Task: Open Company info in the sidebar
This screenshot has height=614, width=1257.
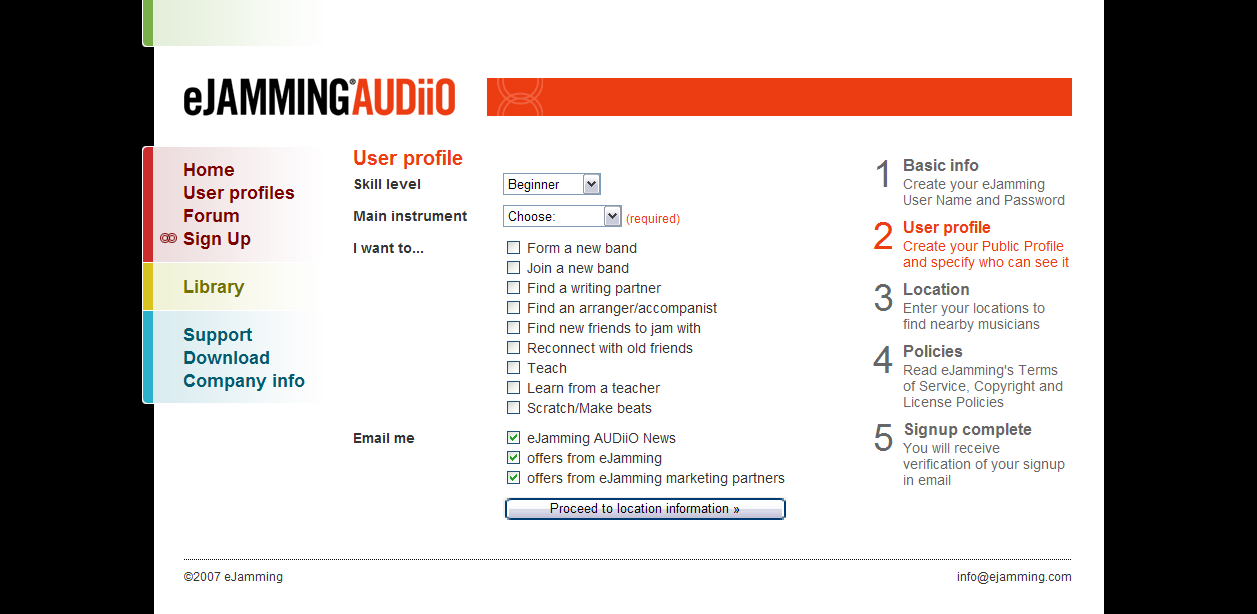Action: 244,381
